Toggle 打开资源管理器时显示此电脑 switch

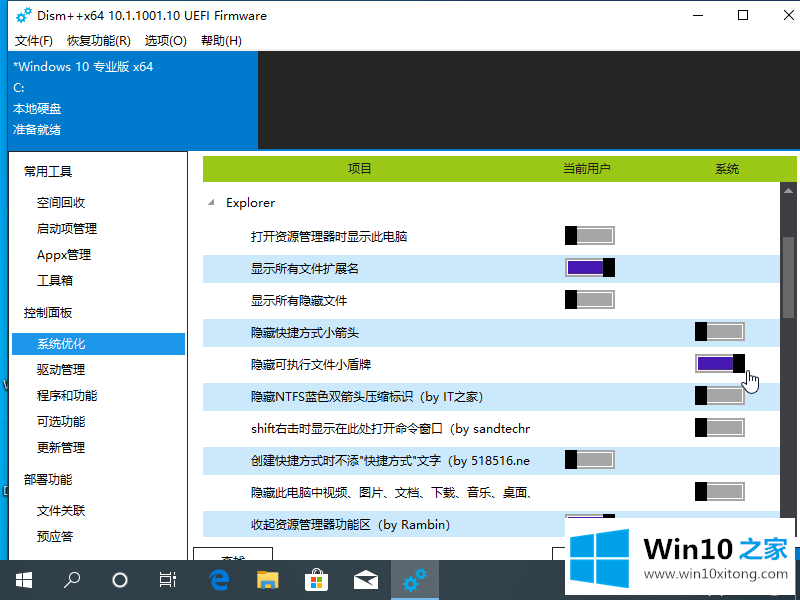point(590,236)
